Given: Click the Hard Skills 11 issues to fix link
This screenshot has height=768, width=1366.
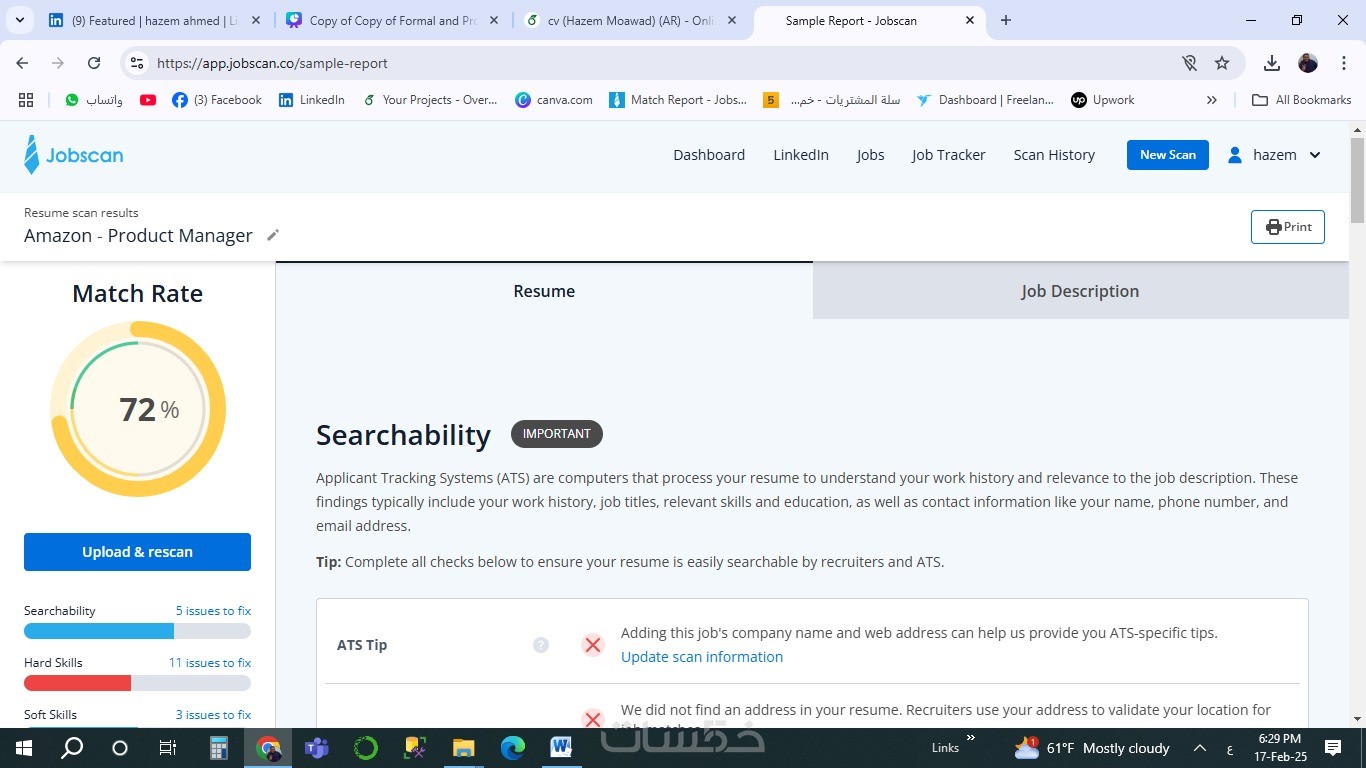Looking at the screenshot, I should 210,663.
